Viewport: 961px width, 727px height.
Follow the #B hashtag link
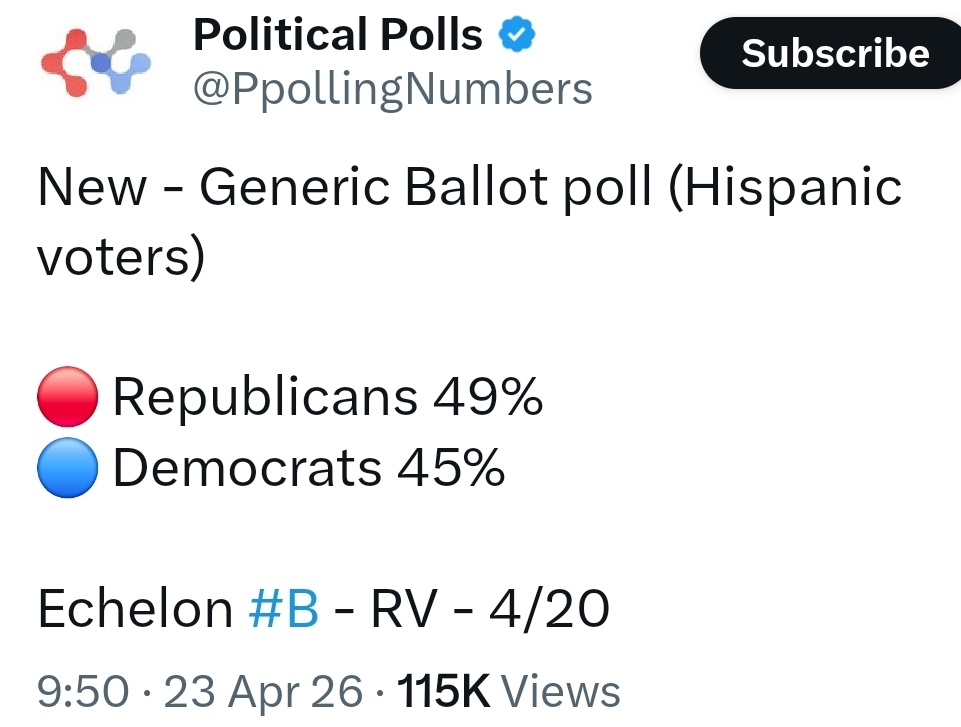click(x=283, y=609)
